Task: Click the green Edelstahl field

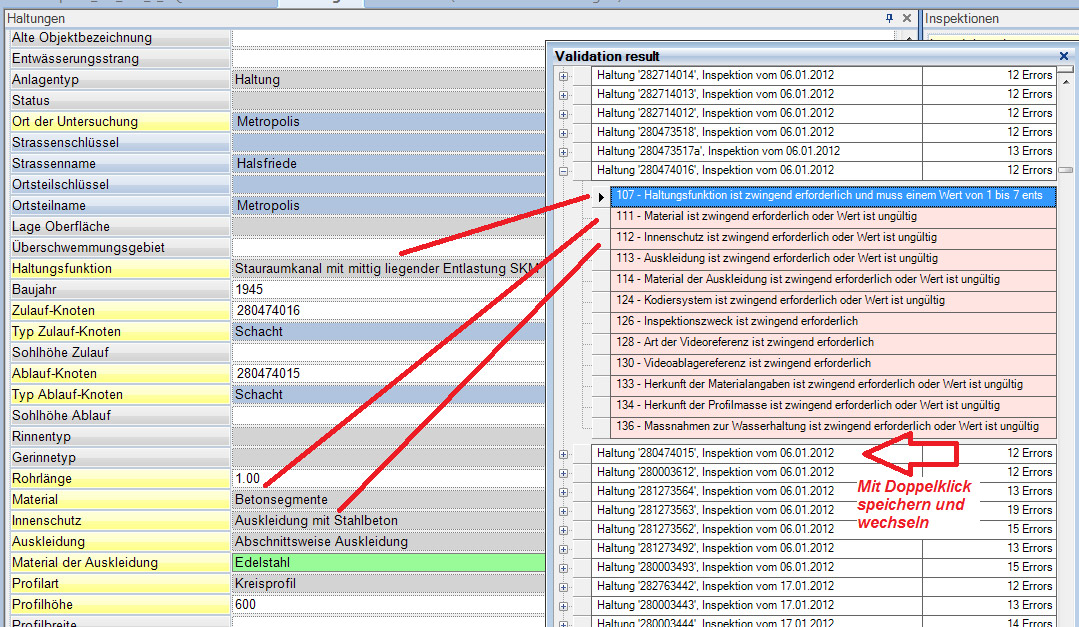Action: pyautogui.click(x=389, y=563)
